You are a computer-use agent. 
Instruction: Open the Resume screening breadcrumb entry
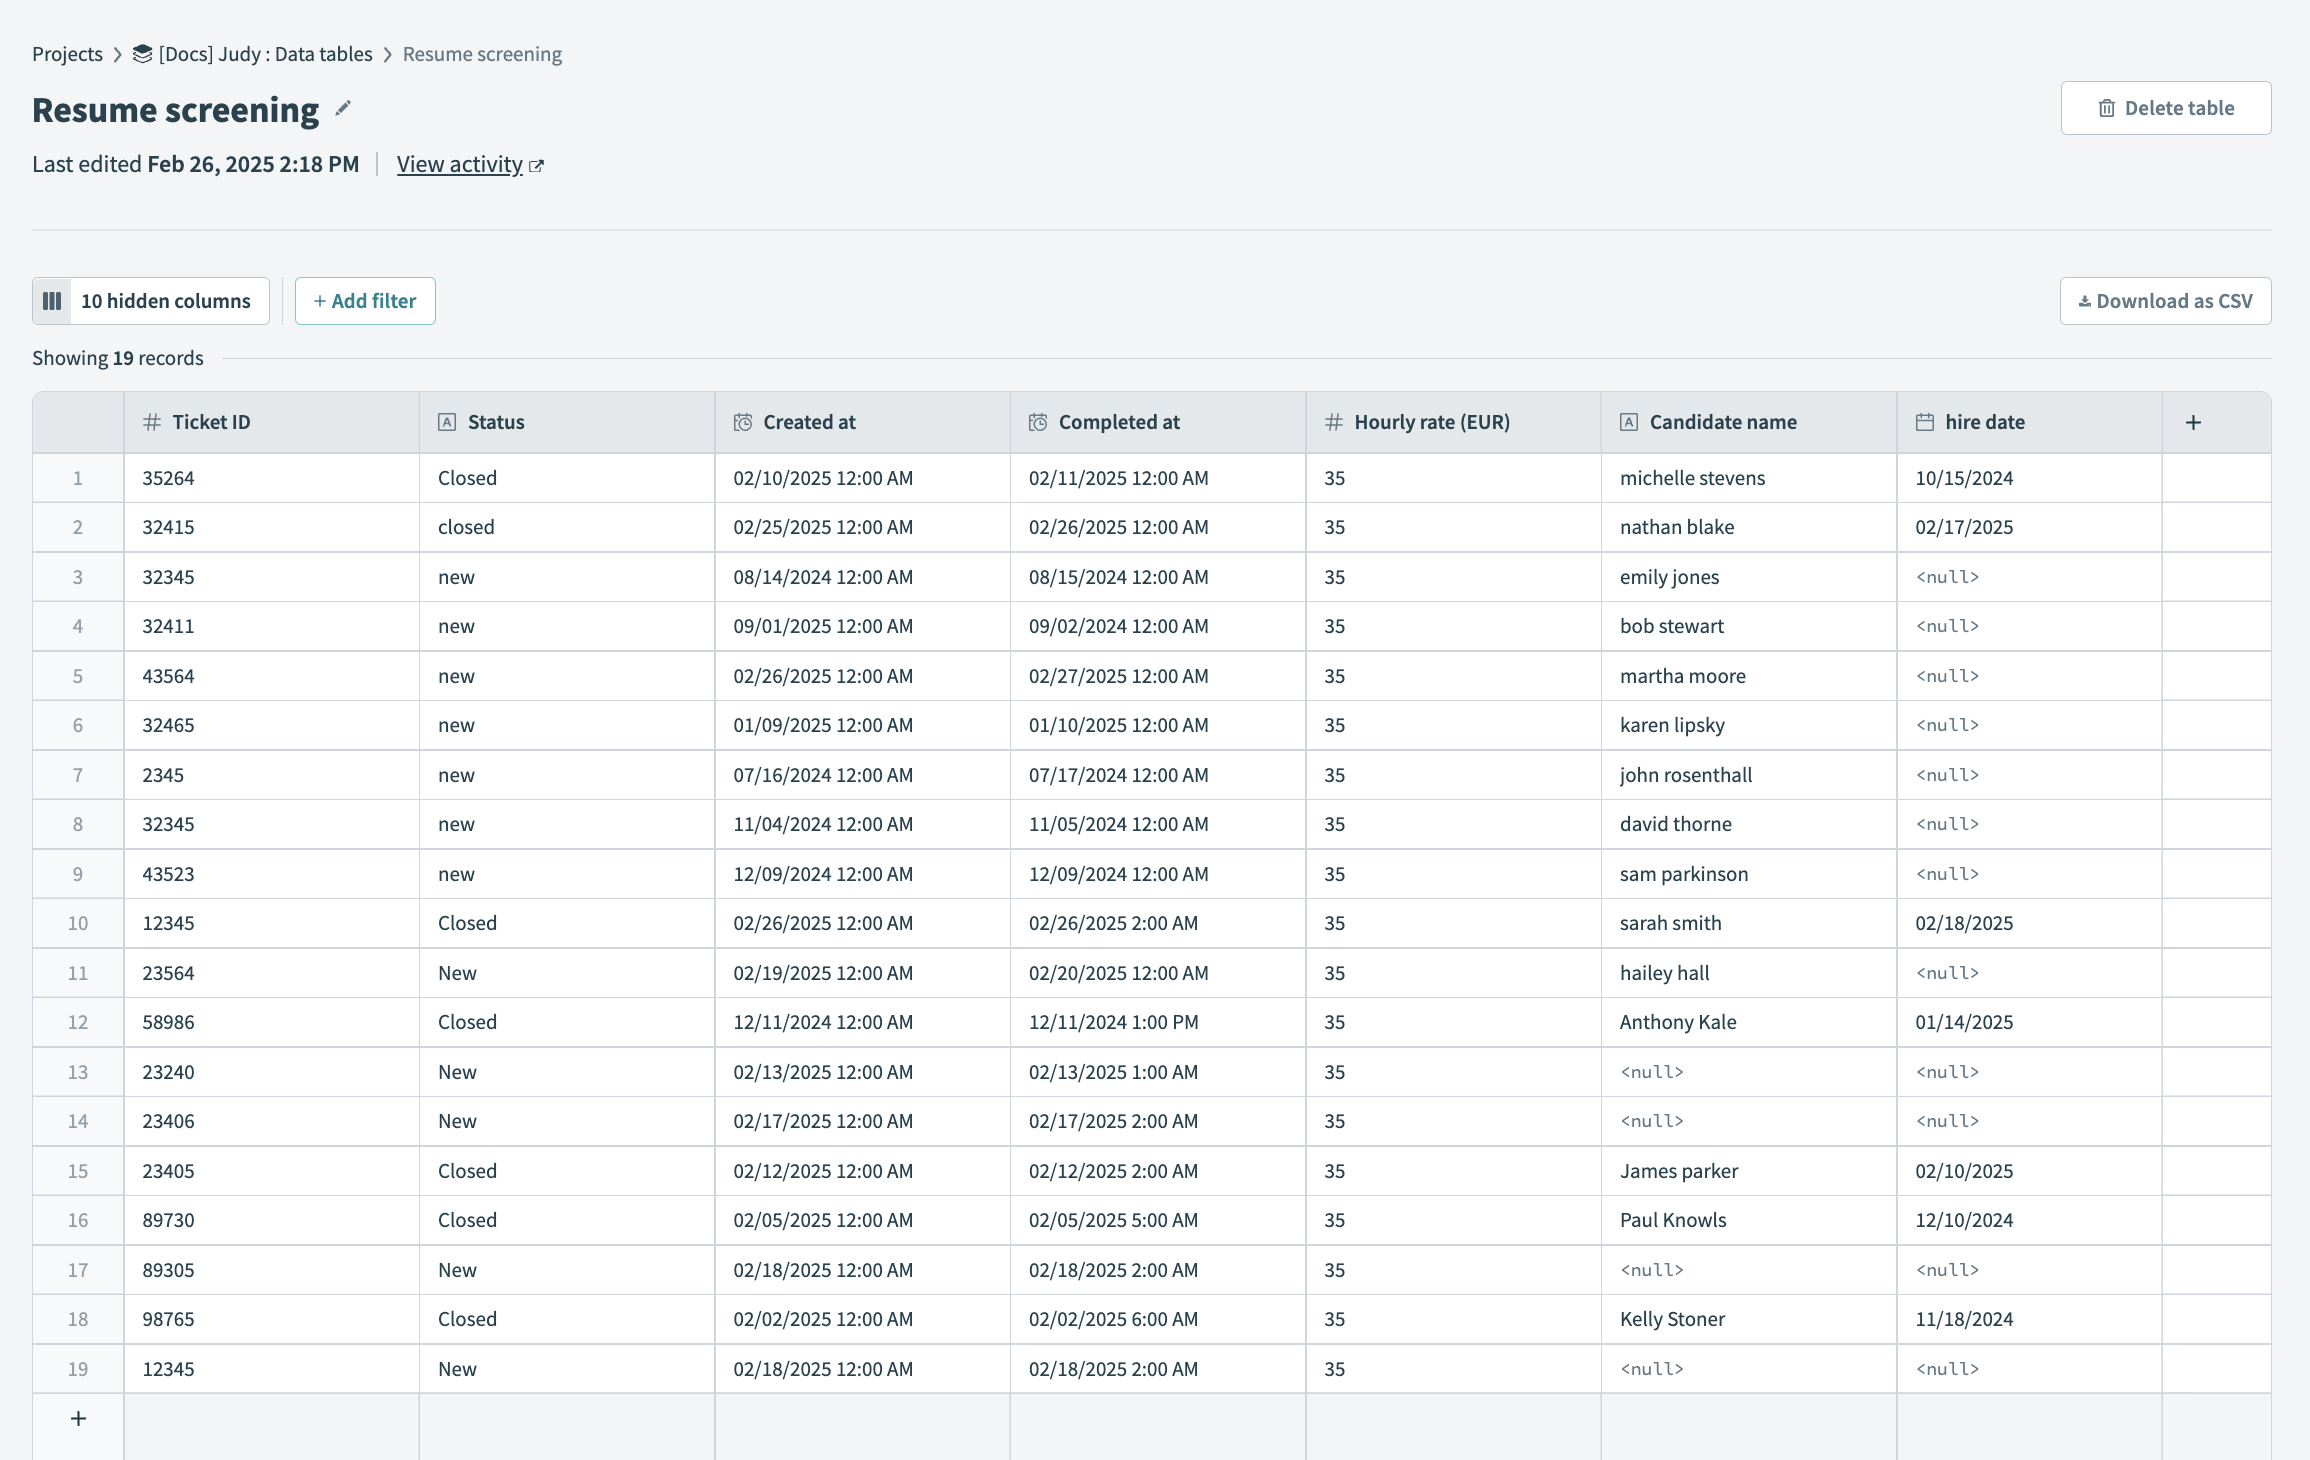point(481,54)
